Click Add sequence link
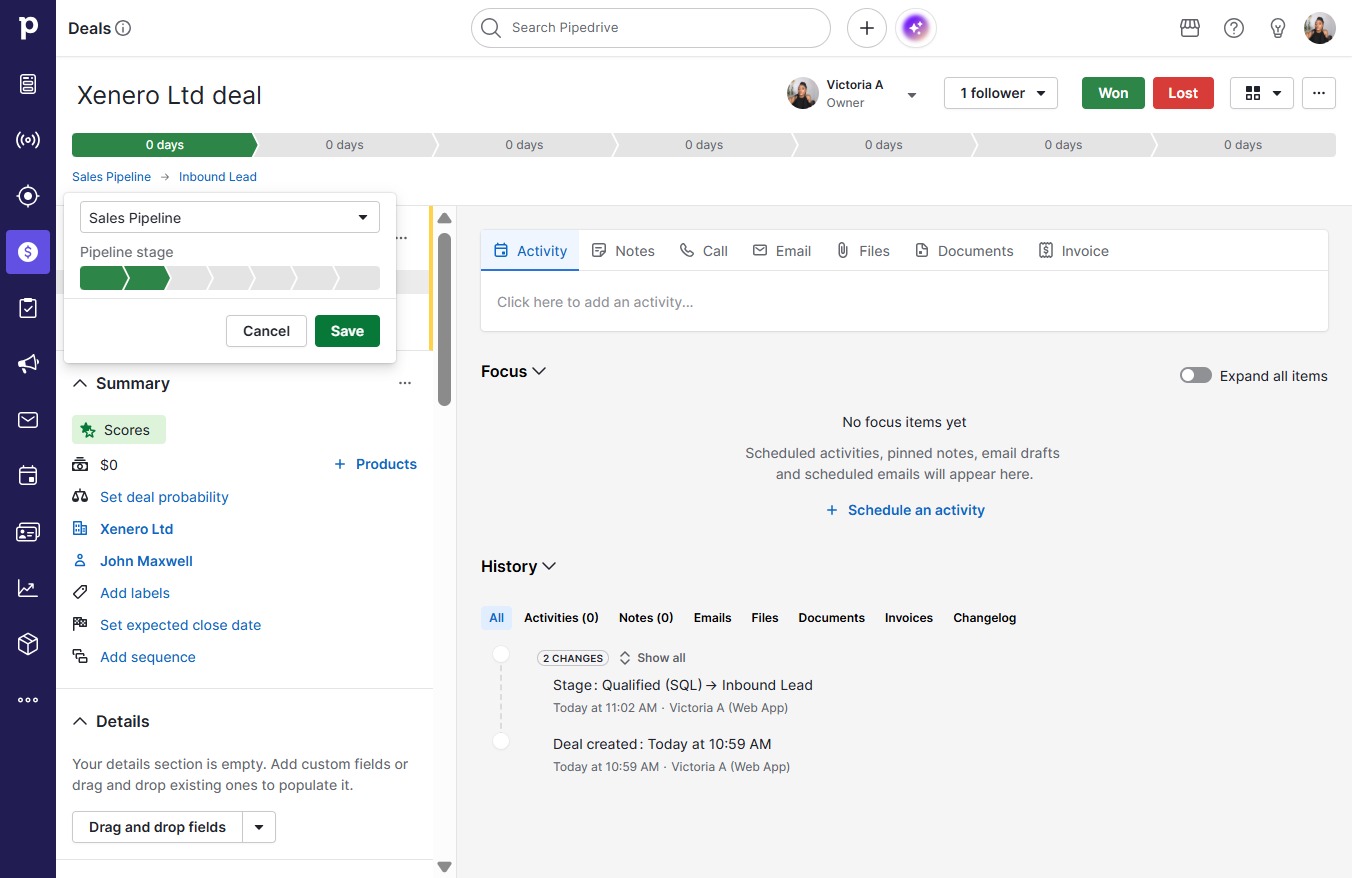Viewport: 1352px width, 878px height. pos(148,657)
